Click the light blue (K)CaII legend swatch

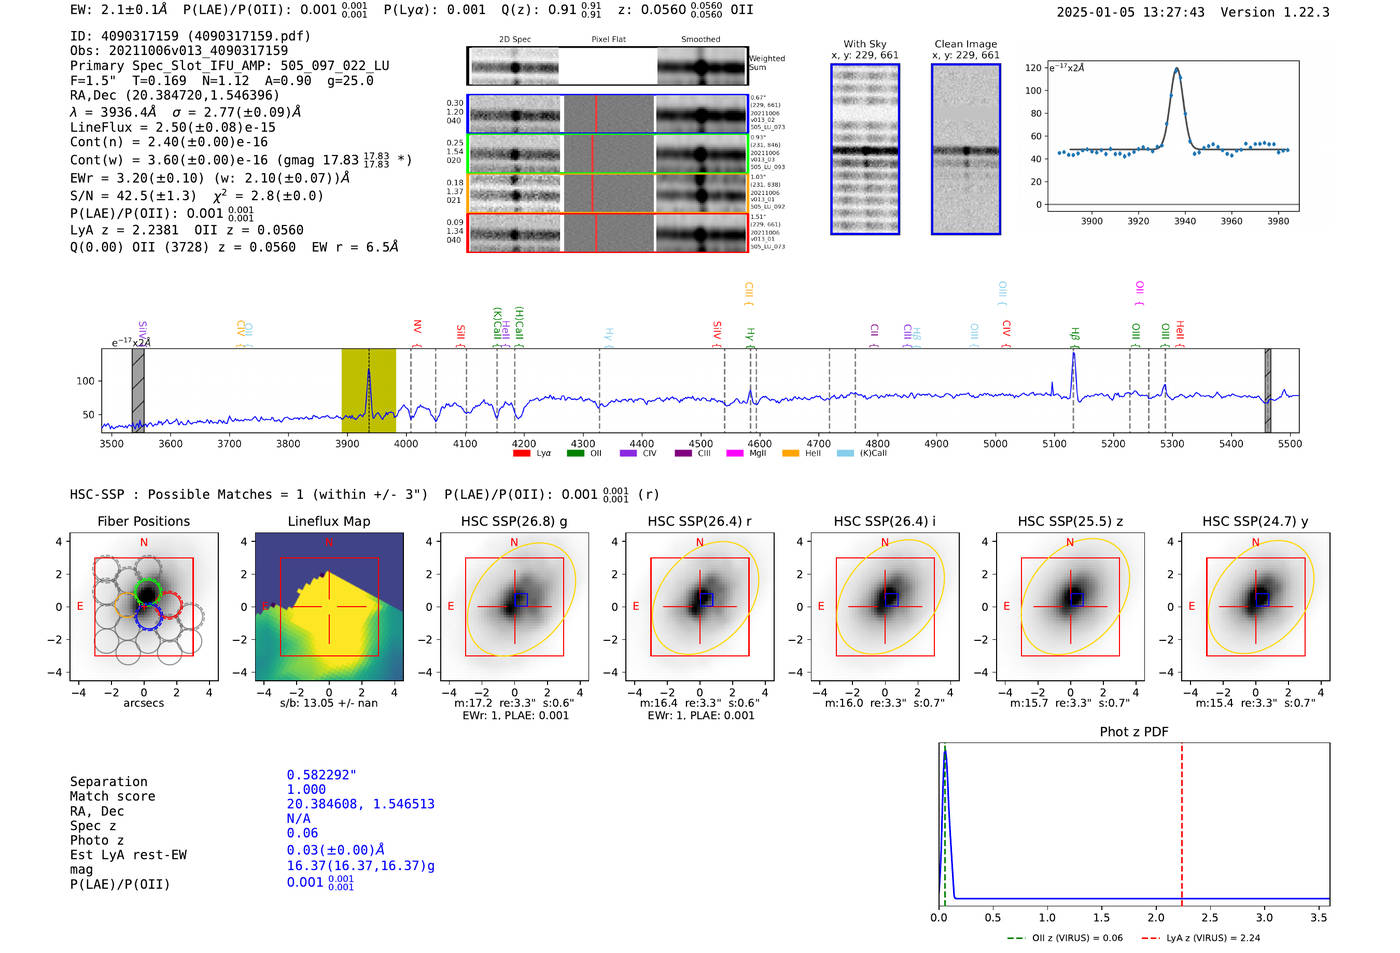[845, 454]
